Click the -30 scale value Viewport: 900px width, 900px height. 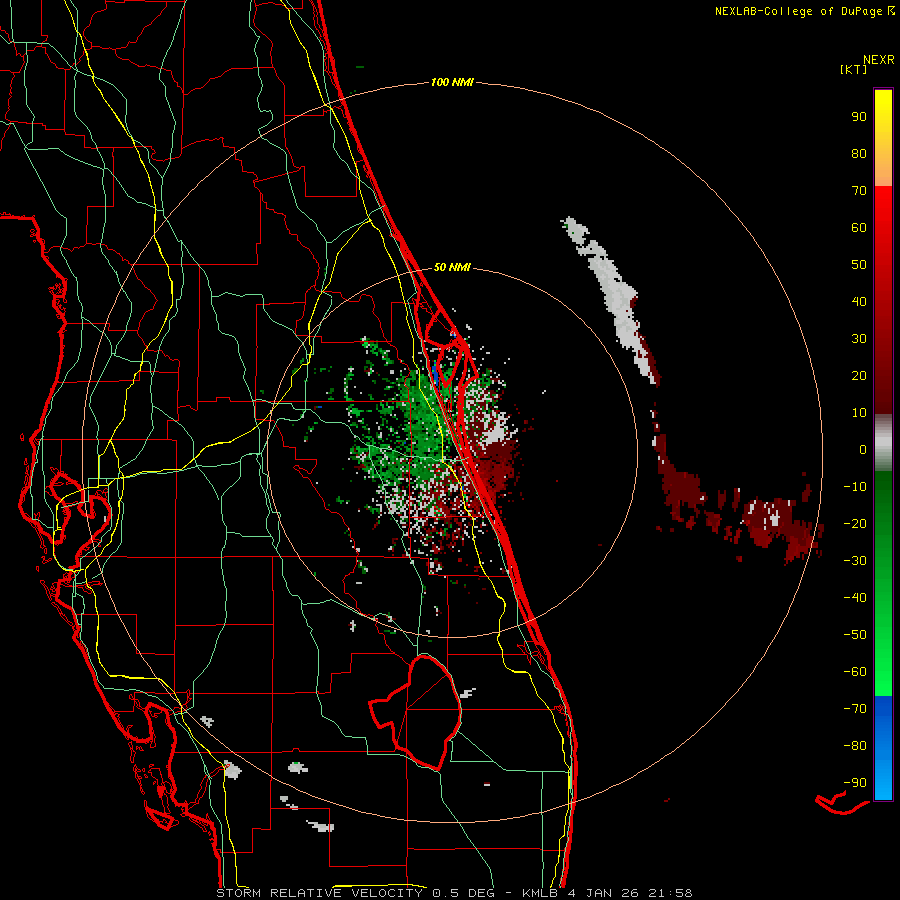(855, 561)
